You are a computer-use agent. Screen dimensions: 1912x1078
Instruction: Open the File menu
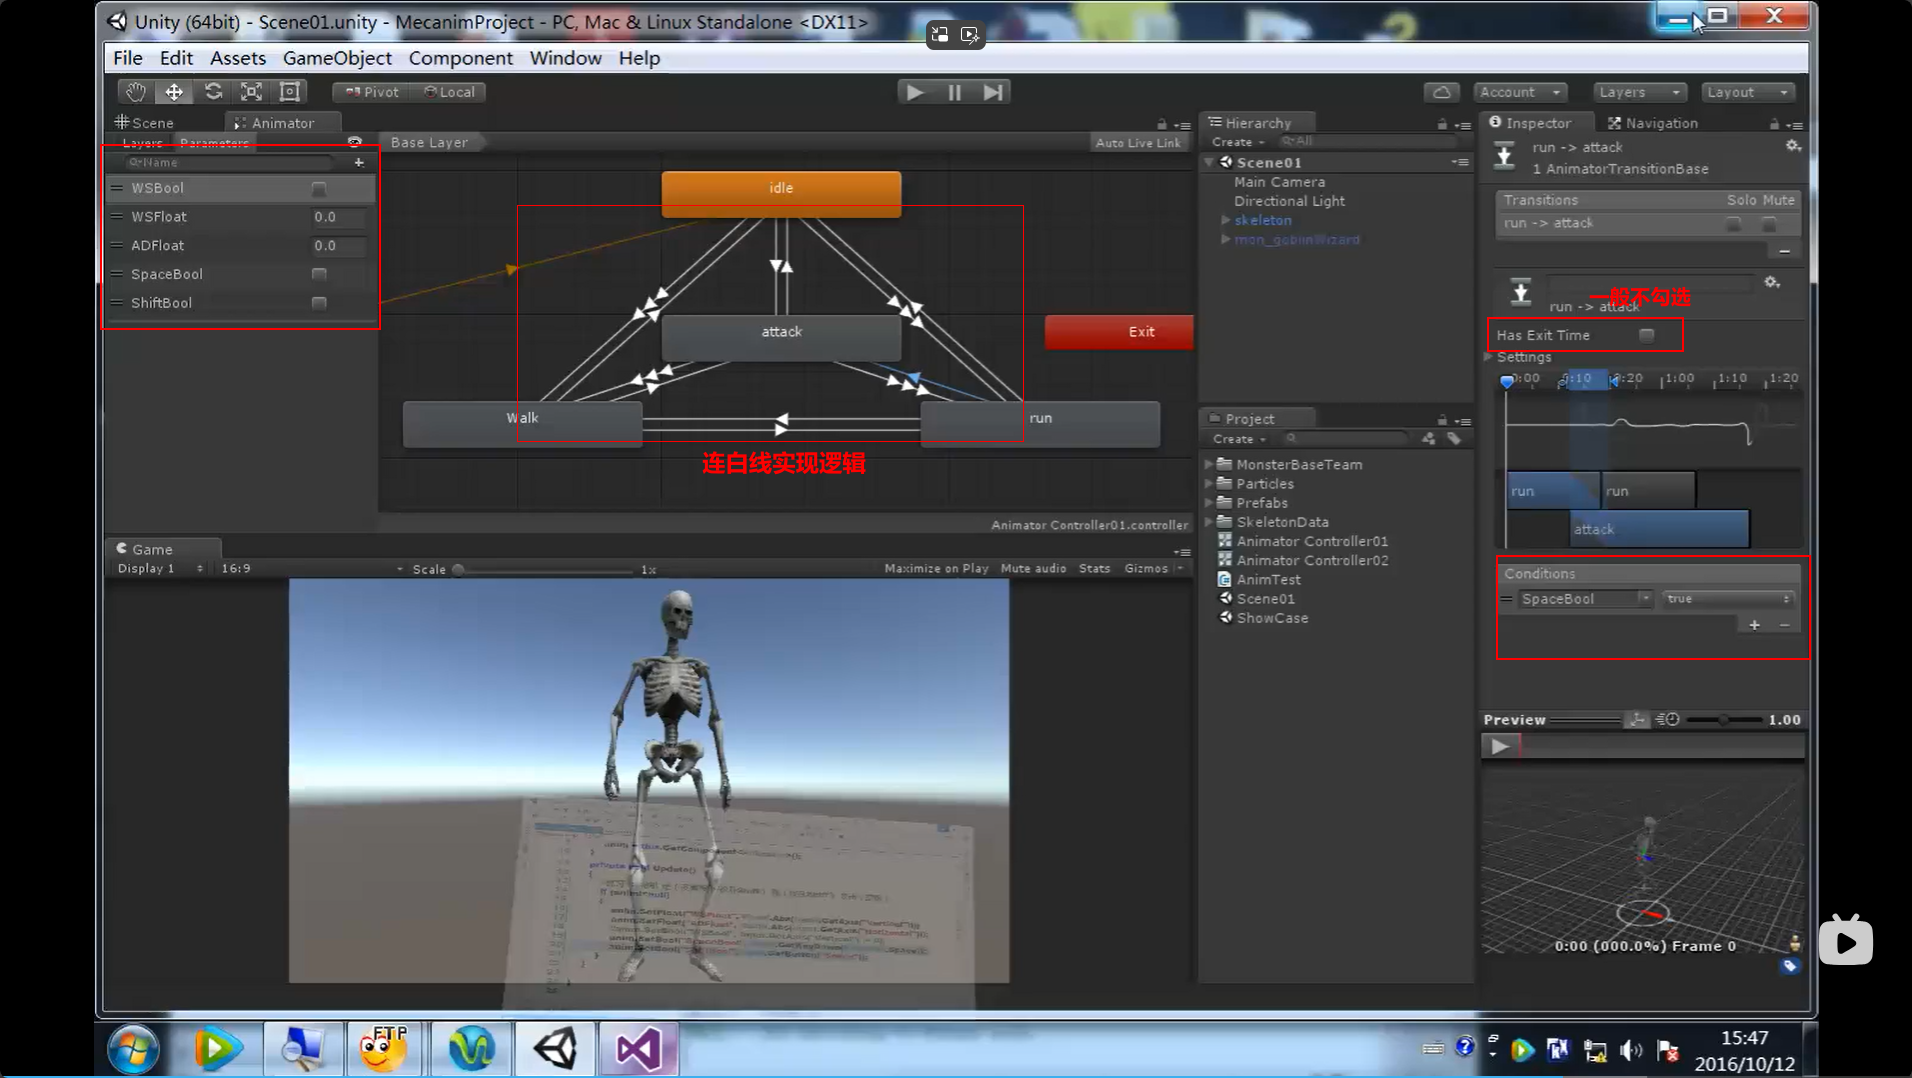(128, 58)
